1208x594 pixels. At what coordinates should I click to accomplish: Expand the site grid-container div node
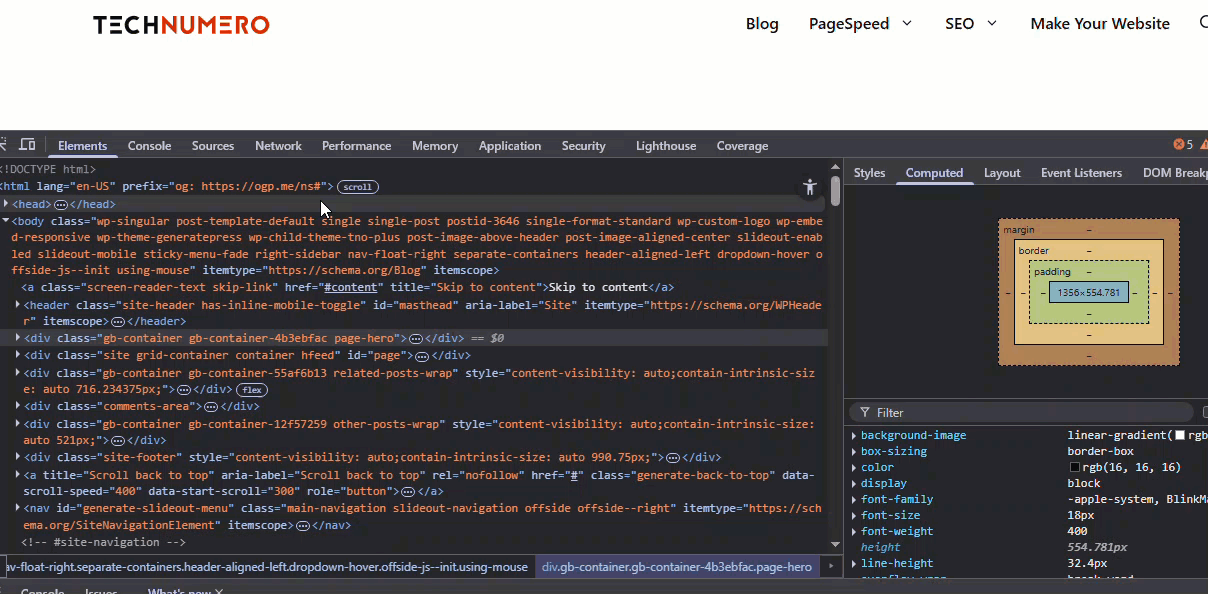click(x=18, y=355)
